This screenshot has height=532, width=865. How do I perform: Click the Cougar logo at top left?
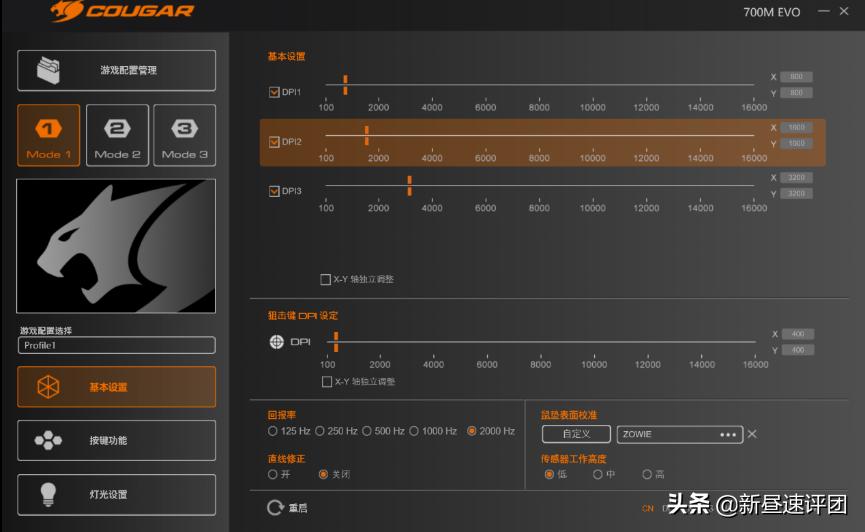(122, 11)
